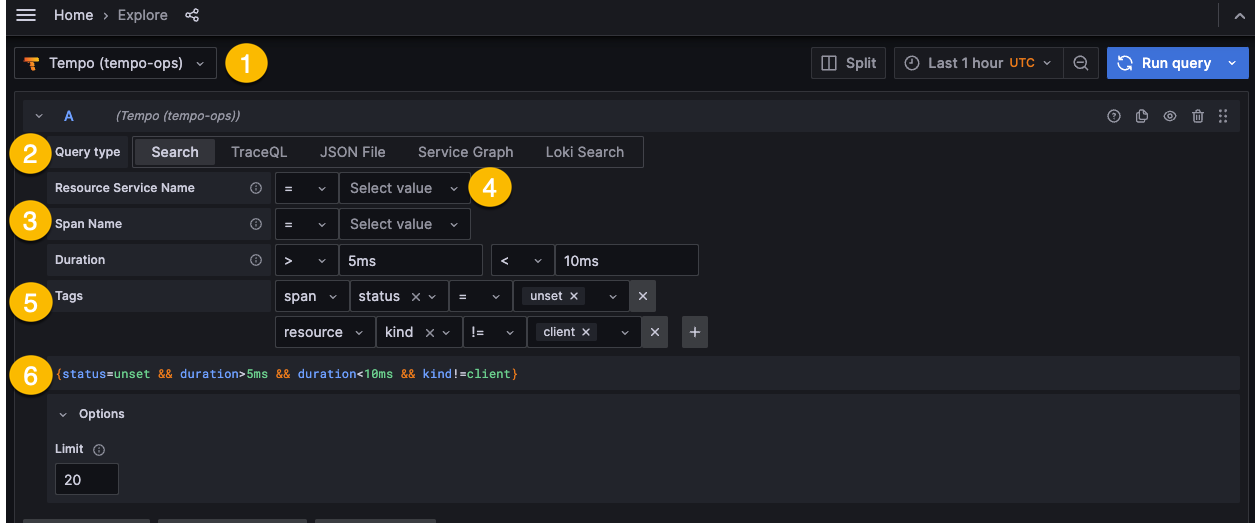
Task: Open Resource Service Name value dropdown
Action: (x=404, y=188)
